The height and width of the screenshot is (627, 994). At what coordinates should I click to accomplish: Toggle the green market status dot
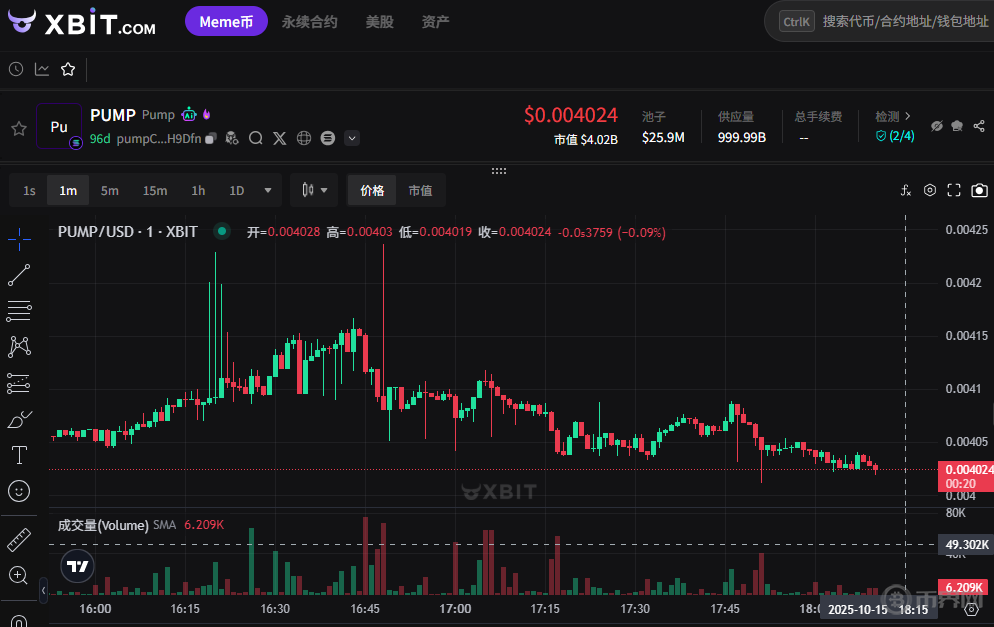tap(222, 231)
